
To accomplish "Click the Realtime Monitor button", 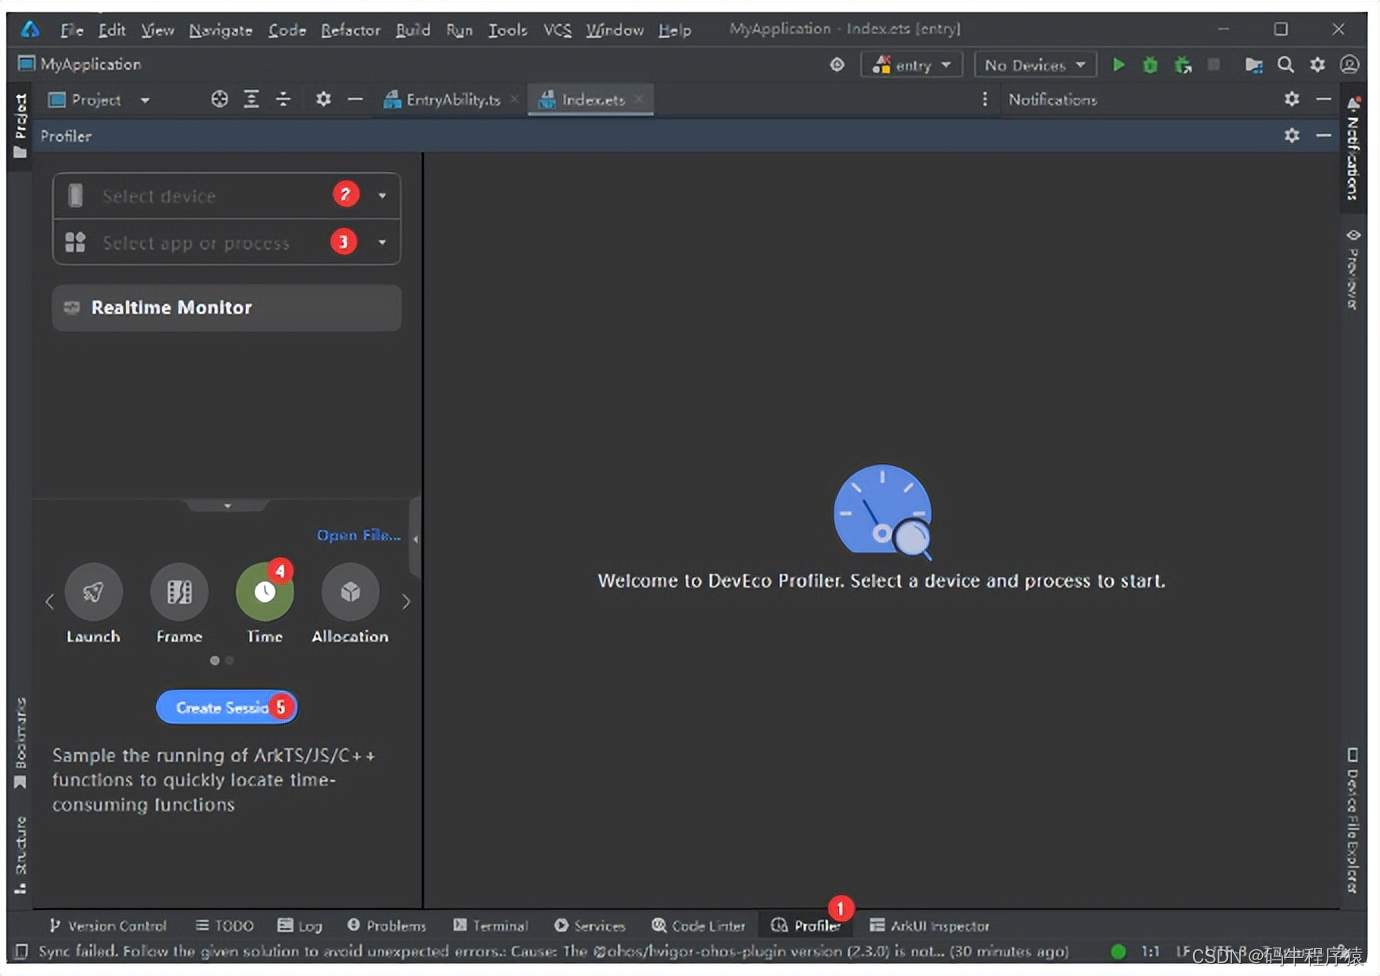I will pyautogui.click(x=226, y=308).
